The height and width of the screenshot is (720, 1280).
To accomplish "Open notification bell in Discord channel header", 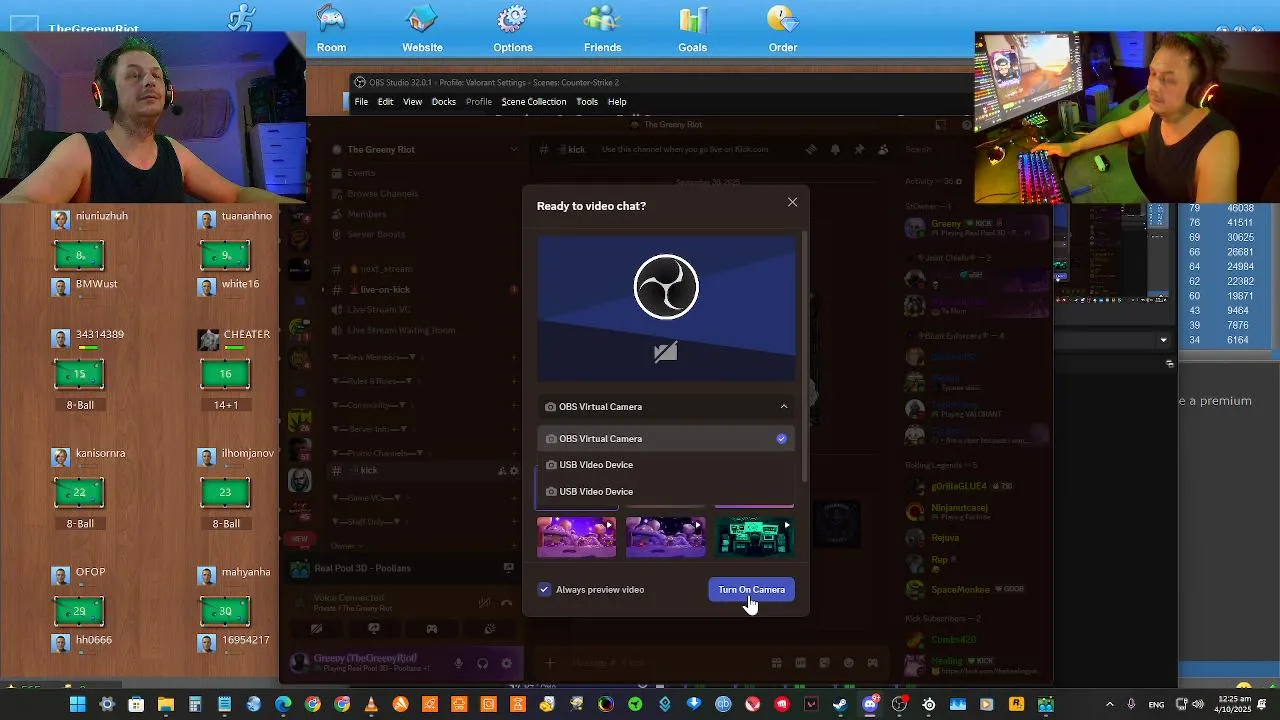I will coord(835,150).
